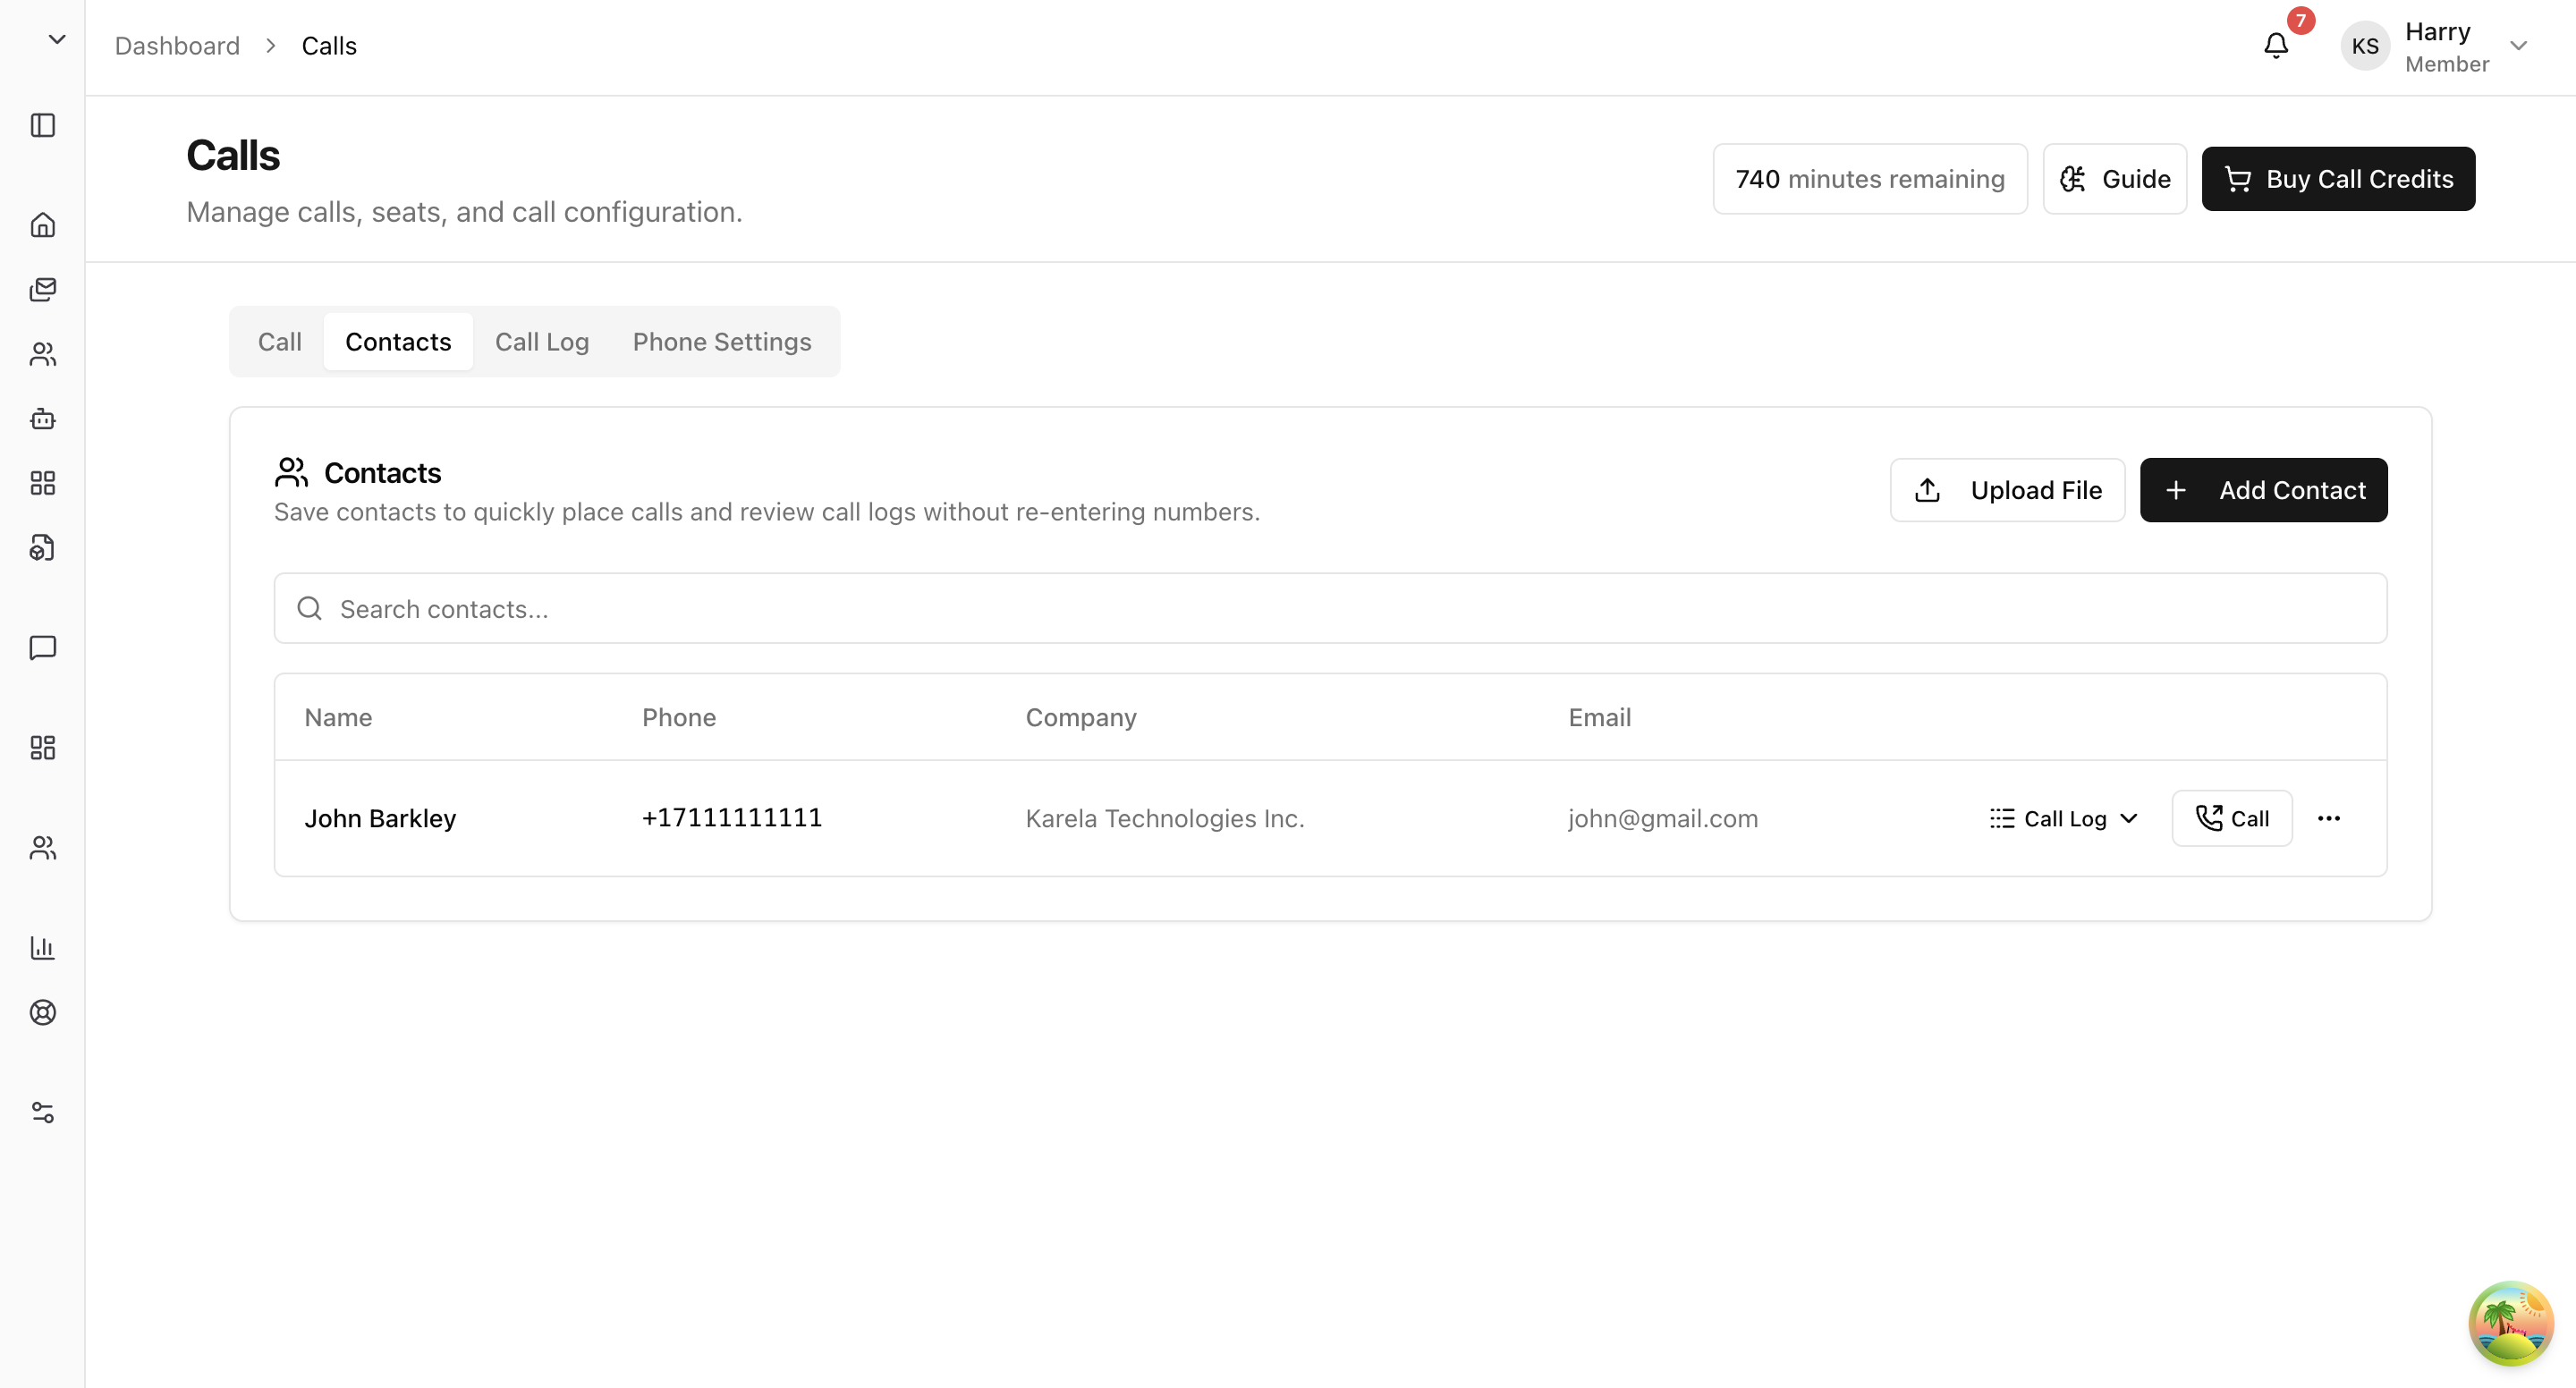Switch to the Call tab
2576x1388 pixels.
point(279,342)
